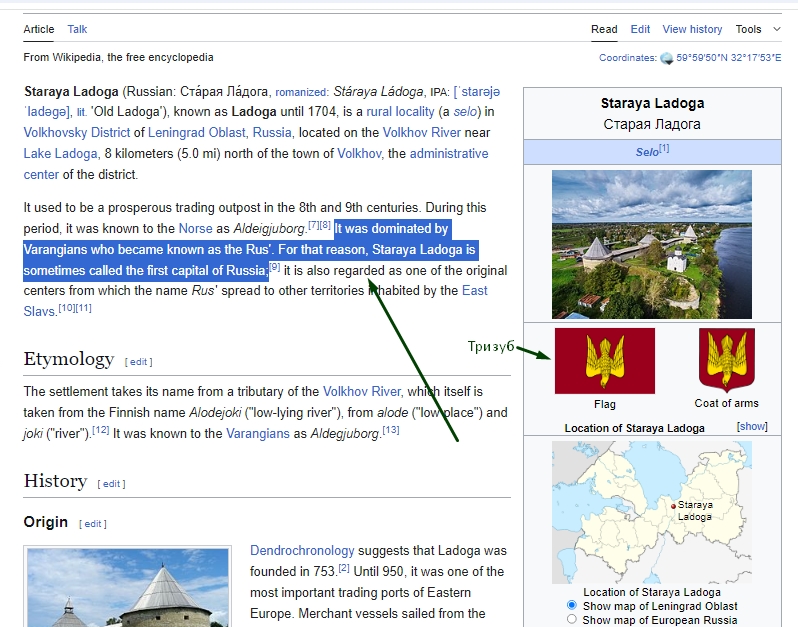Image resolution: width=798 pixels, height=627 pixels.
Task: Open the Edit tab
Action: (x=640, y=30)
